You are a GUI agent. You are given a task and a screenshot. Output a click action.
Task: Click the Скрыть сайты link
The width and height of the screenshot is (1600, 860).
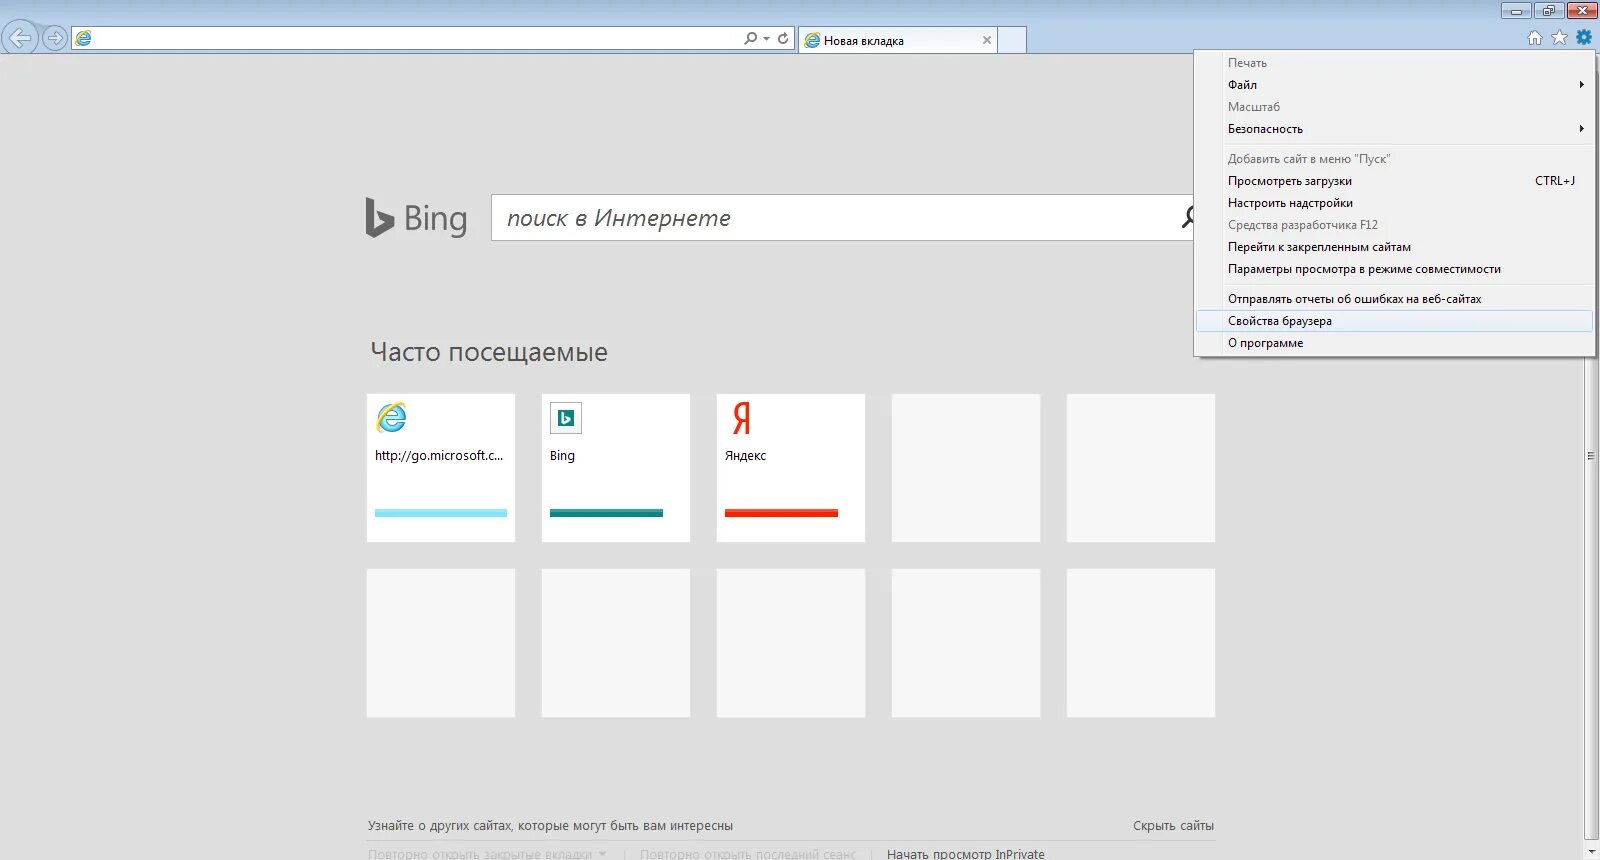point(1173,826)
